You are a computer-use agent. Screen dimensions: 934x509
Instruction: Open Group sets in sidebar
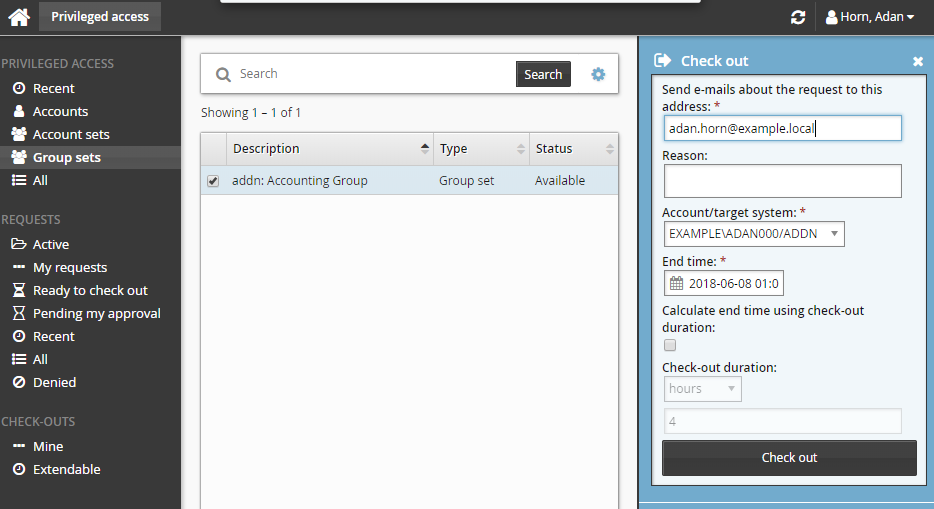point(66,157)
